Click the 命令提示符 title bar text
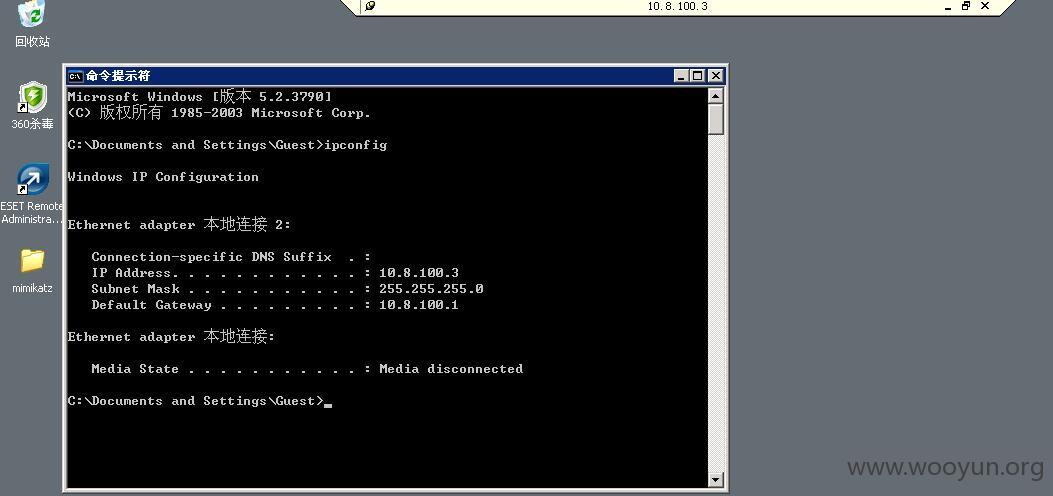The width and height of the screenshot is (1053, 496). 118,76
